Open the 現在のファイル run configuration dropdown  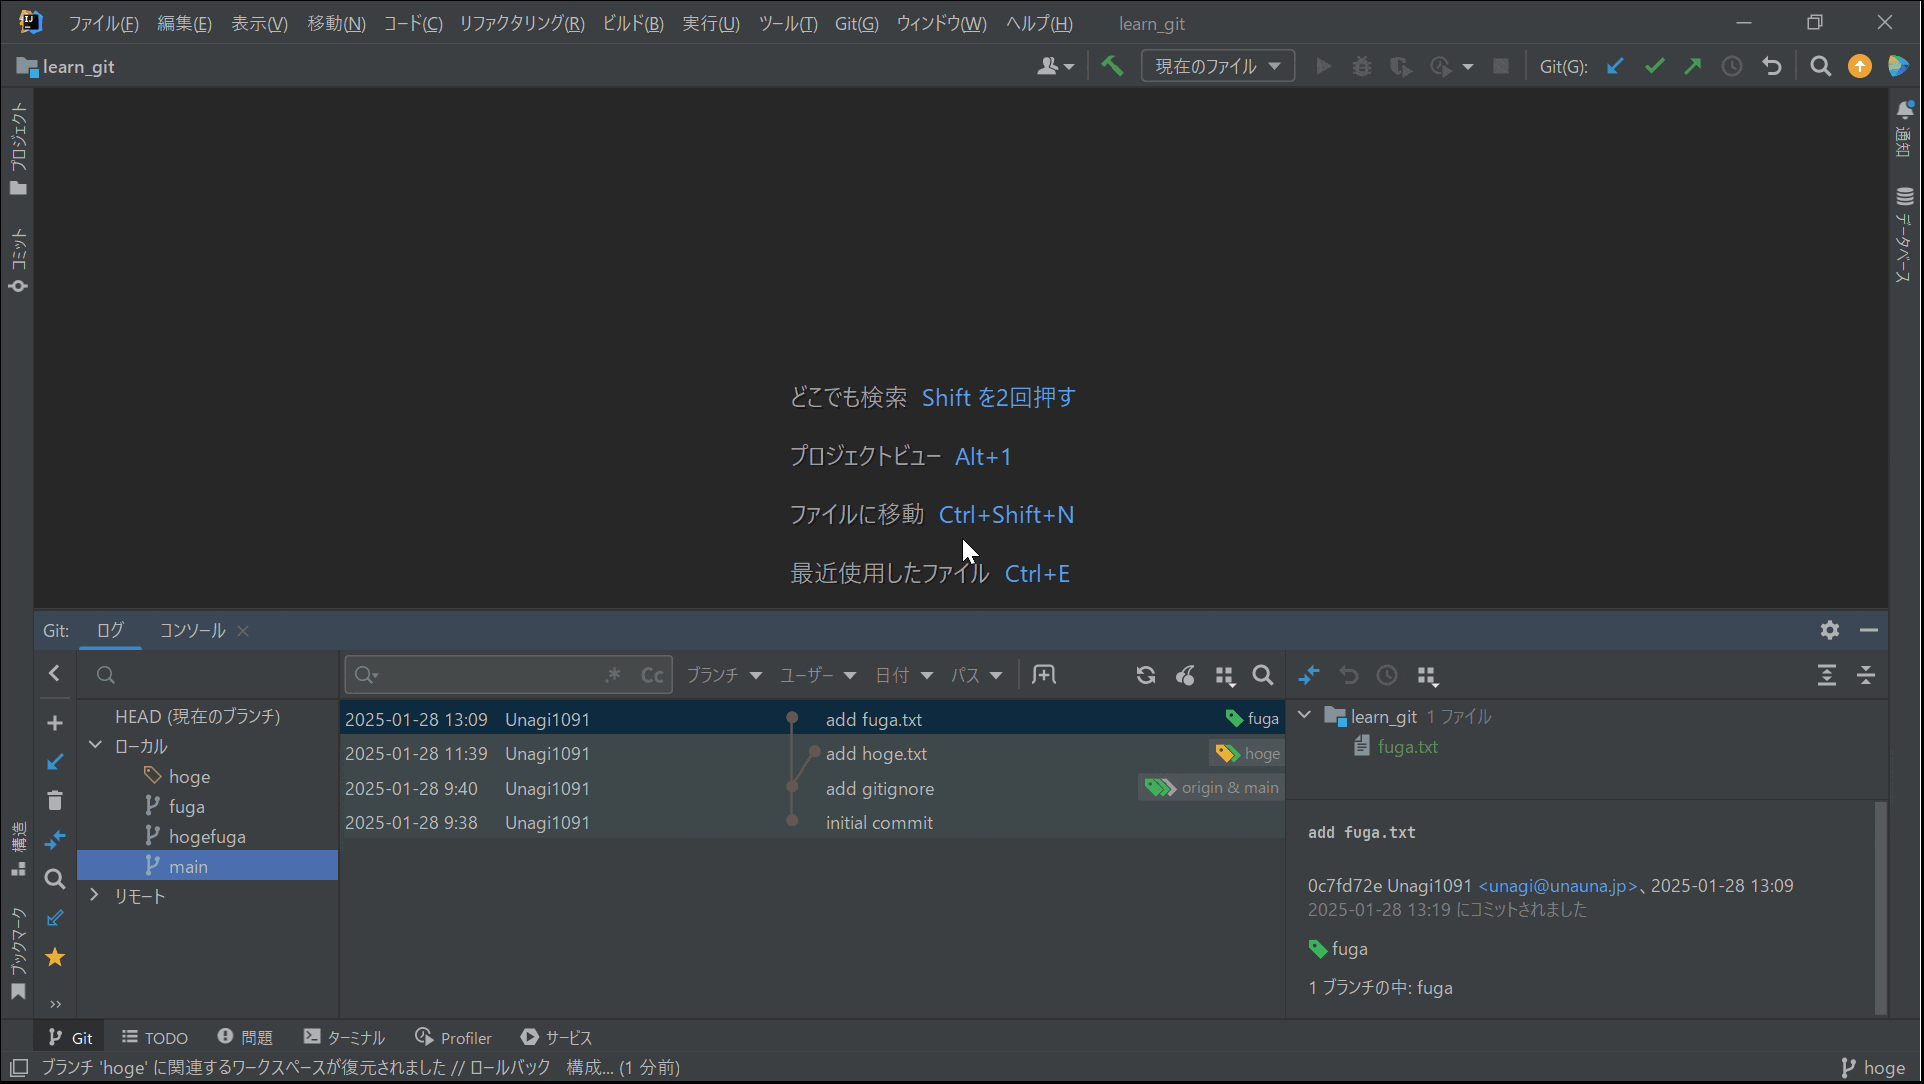pyautogui.click(x=1217, y=66)
